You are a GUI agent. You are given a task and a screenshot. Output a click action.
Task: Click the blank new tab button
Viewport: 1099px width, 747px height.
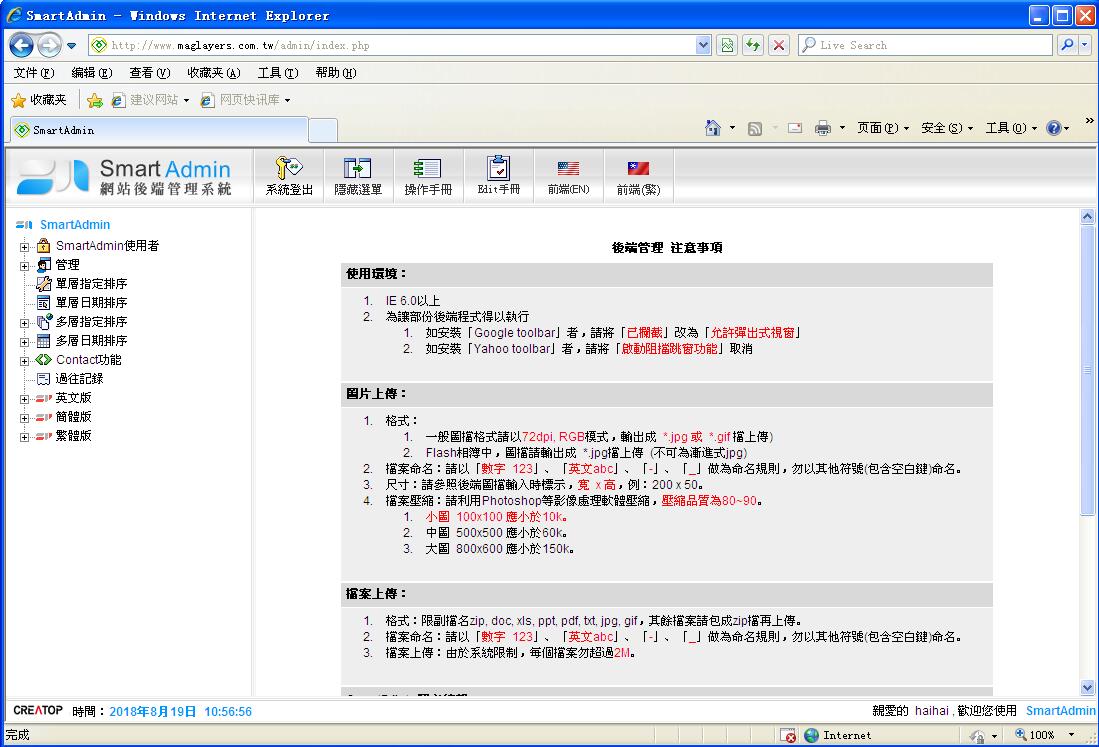tap(323, 131)
